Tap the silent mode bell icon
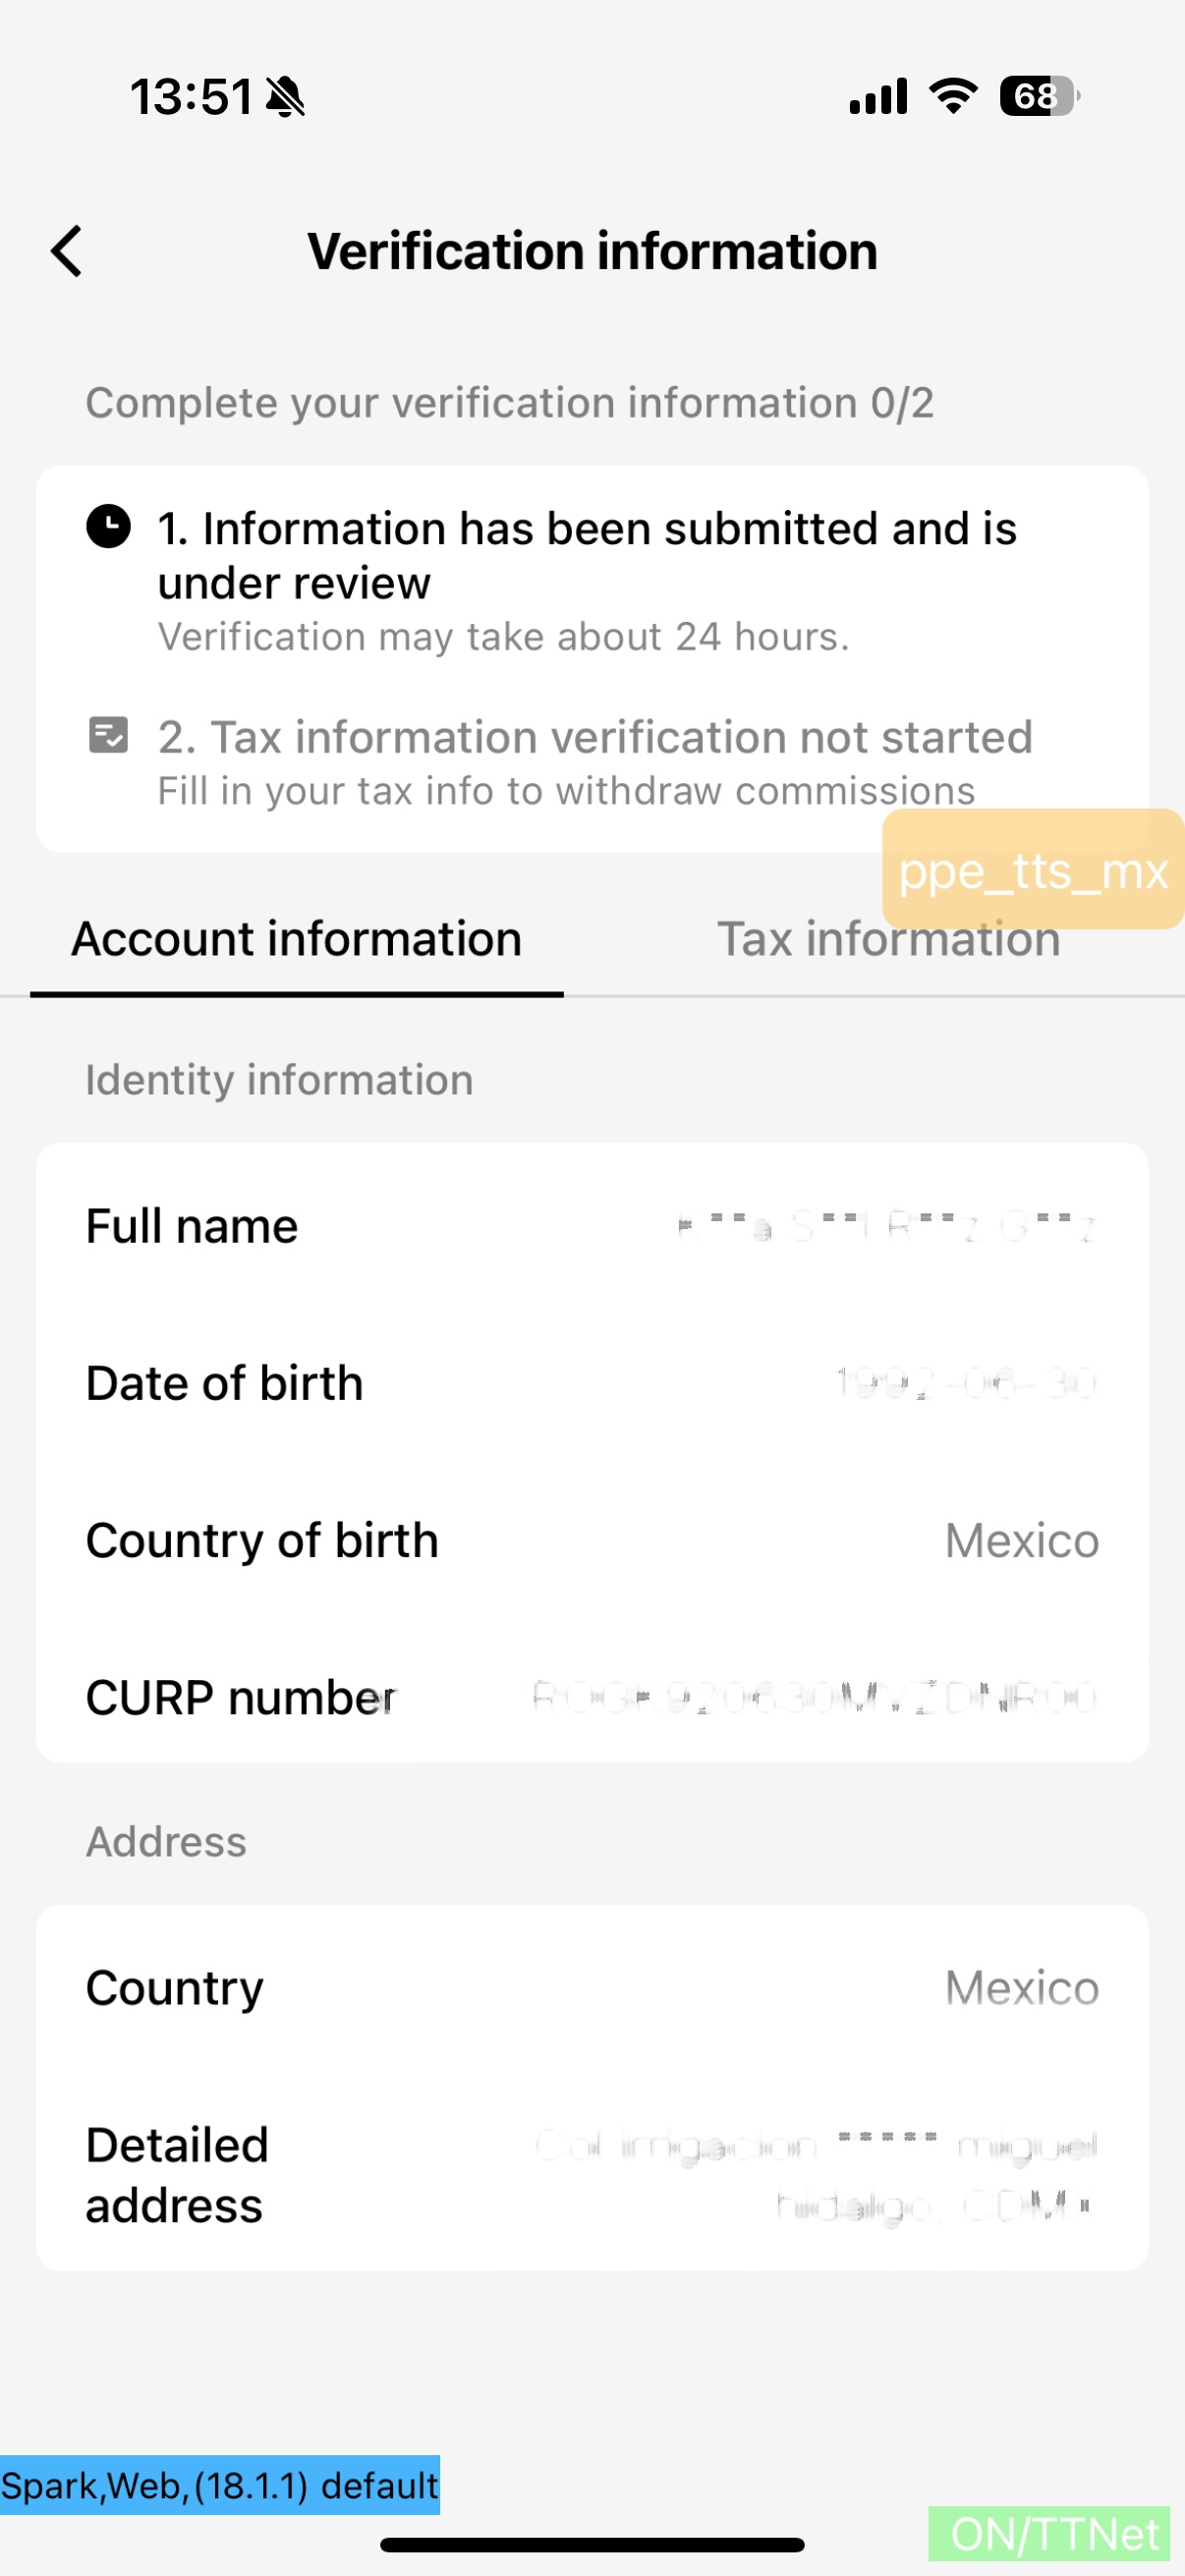Screen dimensions: 1185x2576 pyautogui.click(x=286, y=98)
